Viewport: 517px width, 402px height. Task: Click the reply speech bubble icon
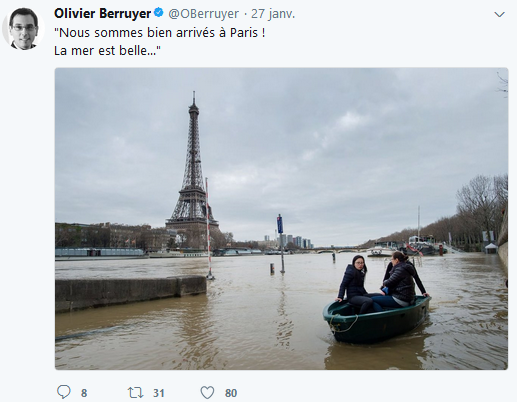[x=63, y=392]
